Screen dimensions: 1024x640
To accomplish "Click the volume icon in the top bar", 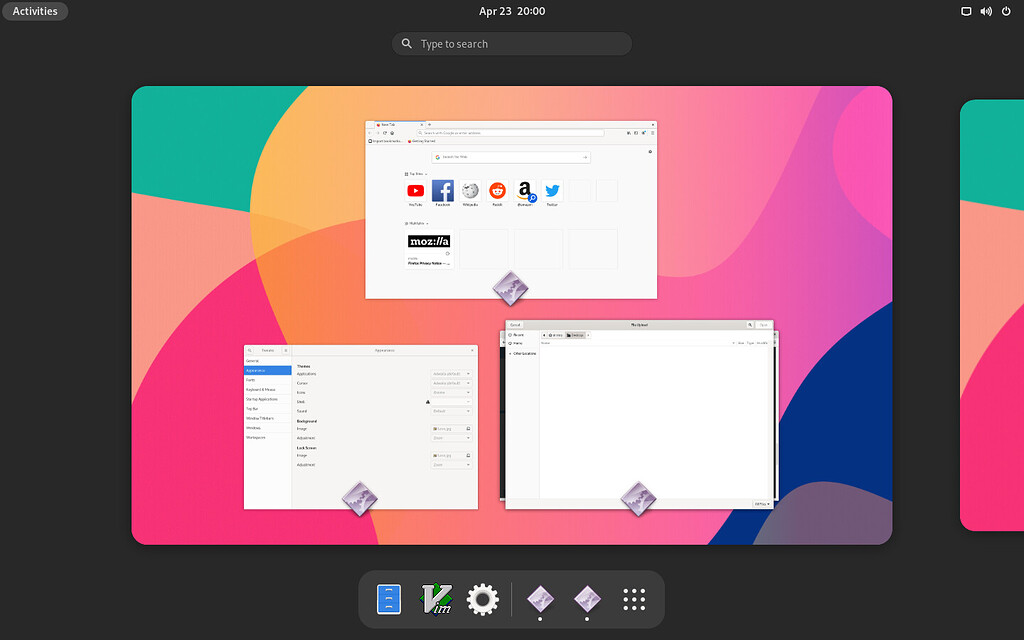I will click(985, 11).
